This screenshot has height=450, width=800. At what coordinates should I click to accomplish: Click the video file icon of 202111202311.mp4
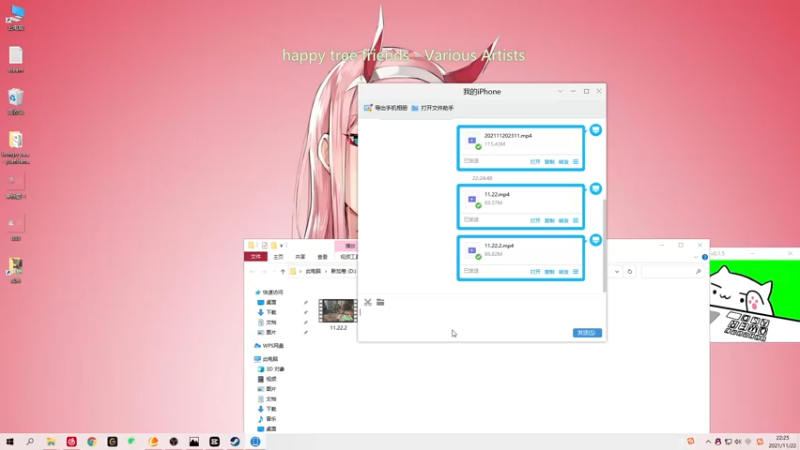pyautogui.click(x=472, y=141)
